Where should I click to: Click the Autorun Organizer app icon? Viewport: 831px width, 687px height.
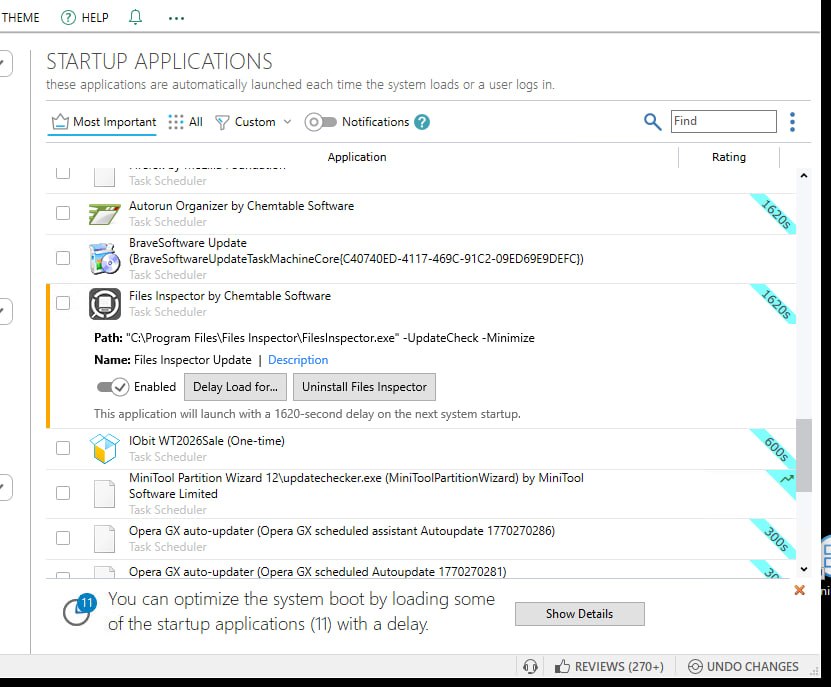click(x=104, y=214)
